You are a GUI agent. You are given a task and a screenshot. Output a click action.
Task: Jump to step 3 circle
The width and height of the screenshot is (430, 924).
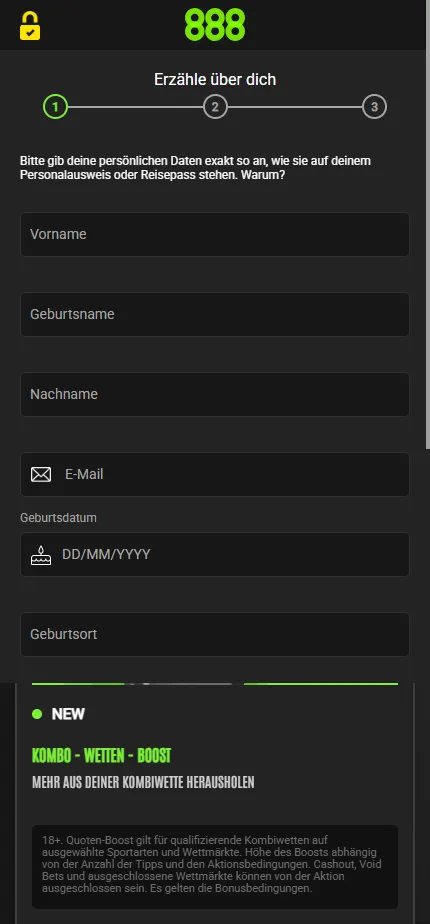click(x=374, y=107)
